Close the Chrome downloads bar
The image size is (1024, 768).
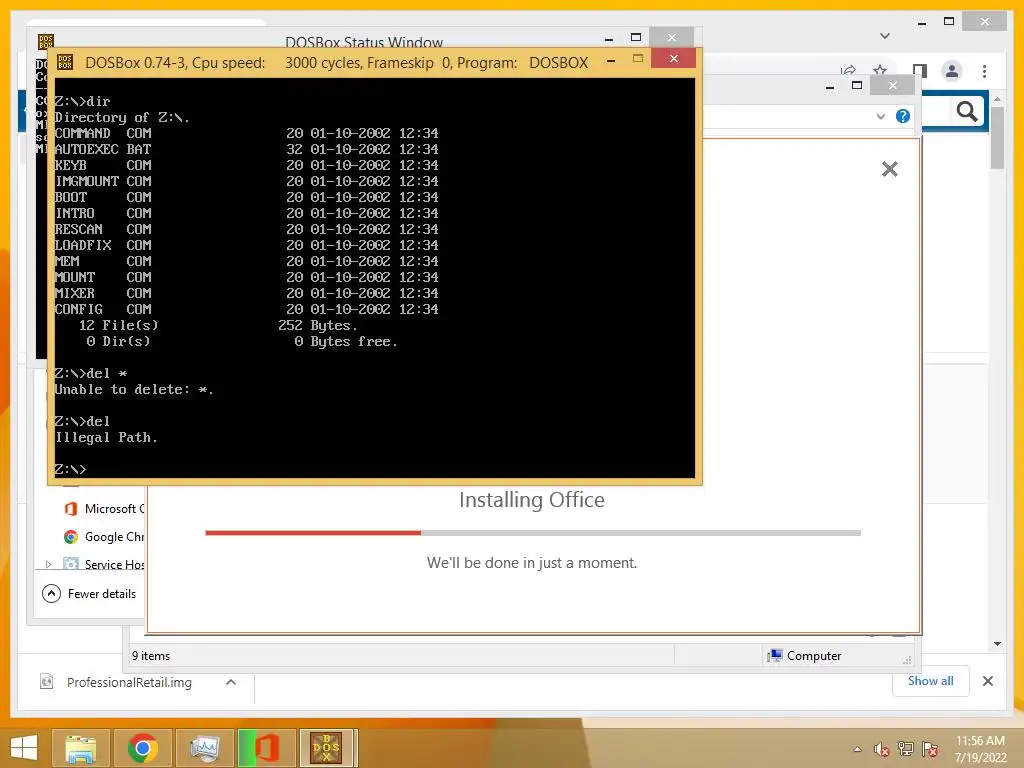(x=988, y=681)
